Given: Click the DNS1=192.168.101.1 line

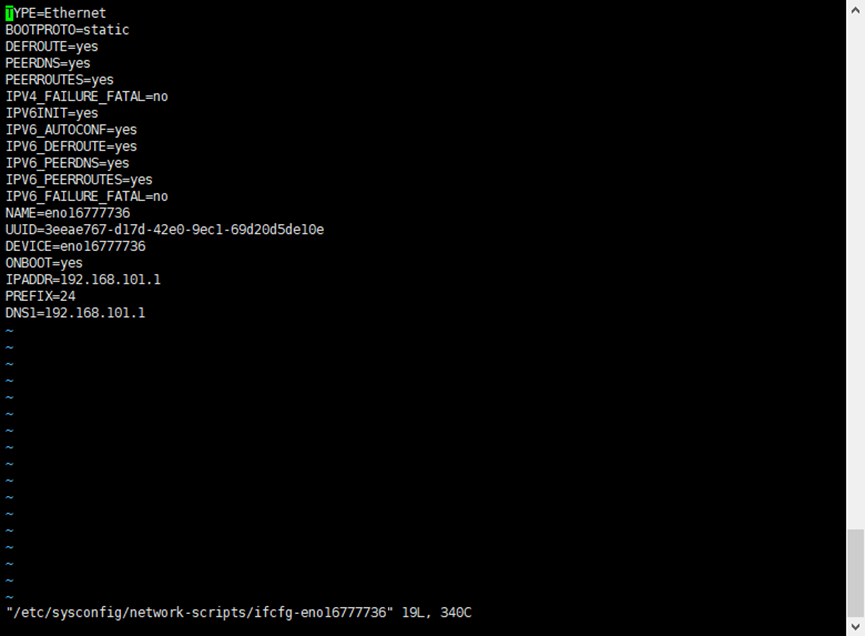Looking at the screenshot, I should pyautogui.click(x=75, y=313).
